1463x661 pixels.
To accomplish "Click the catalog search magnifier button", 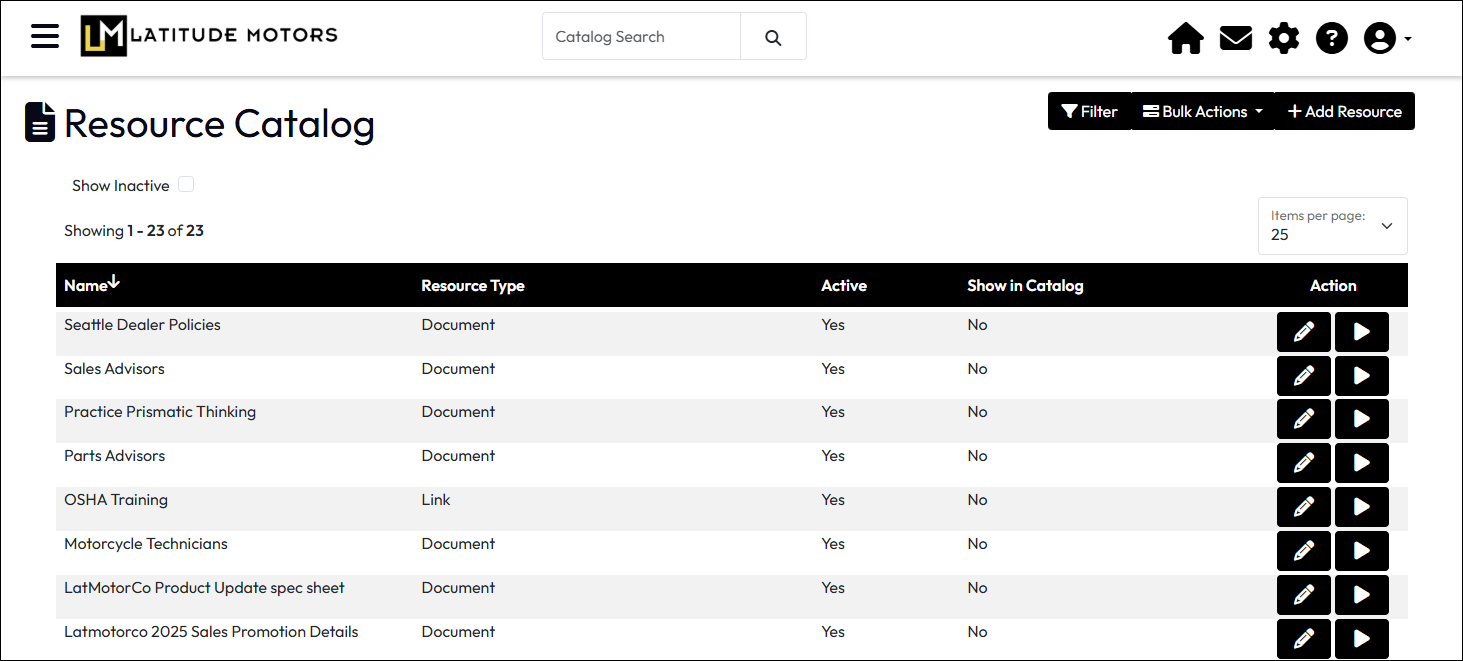I will pos(773,37).
